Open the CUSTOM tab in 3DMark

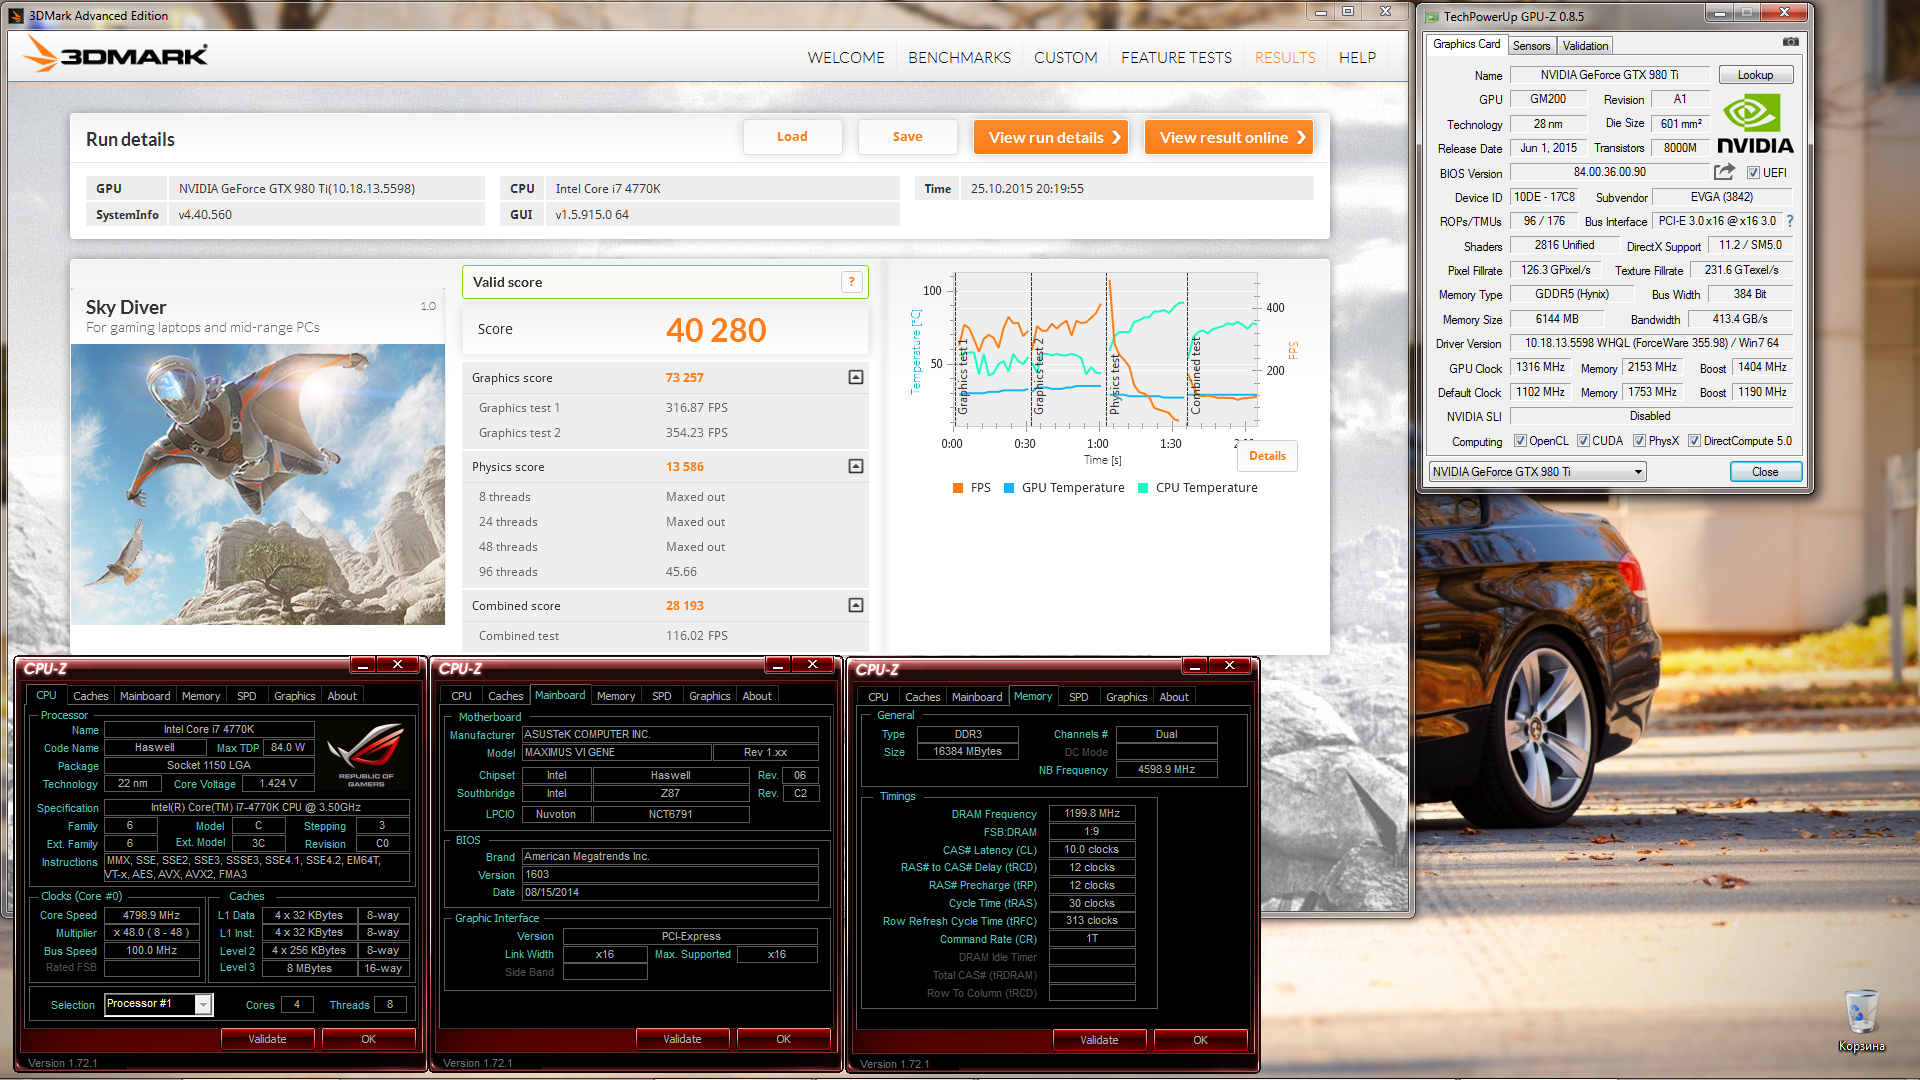pyautogui.click(x=1065, y=58)
